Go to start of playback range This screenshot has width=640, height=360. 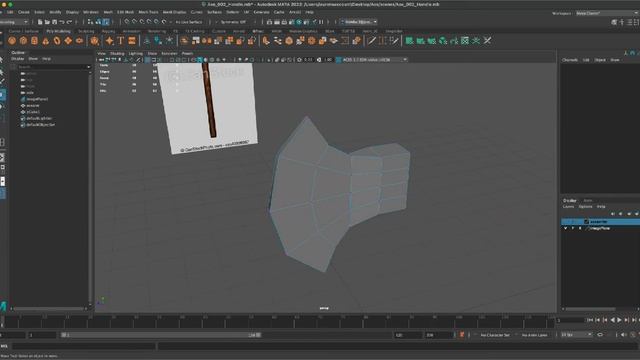(590, 320)
